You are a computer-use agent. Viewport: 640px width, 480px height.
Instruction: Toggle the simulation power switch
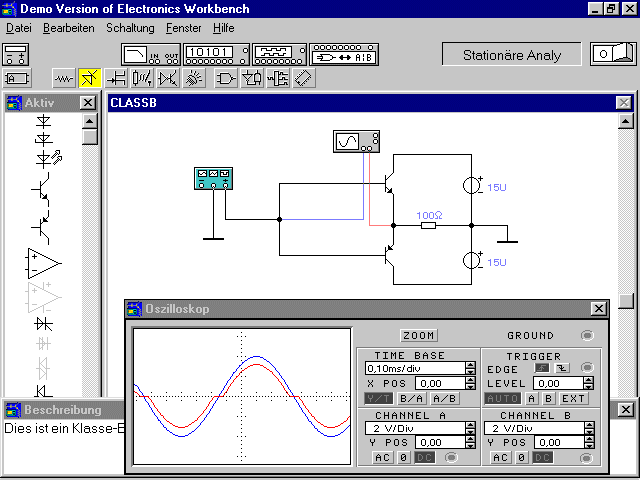point(611,54)
